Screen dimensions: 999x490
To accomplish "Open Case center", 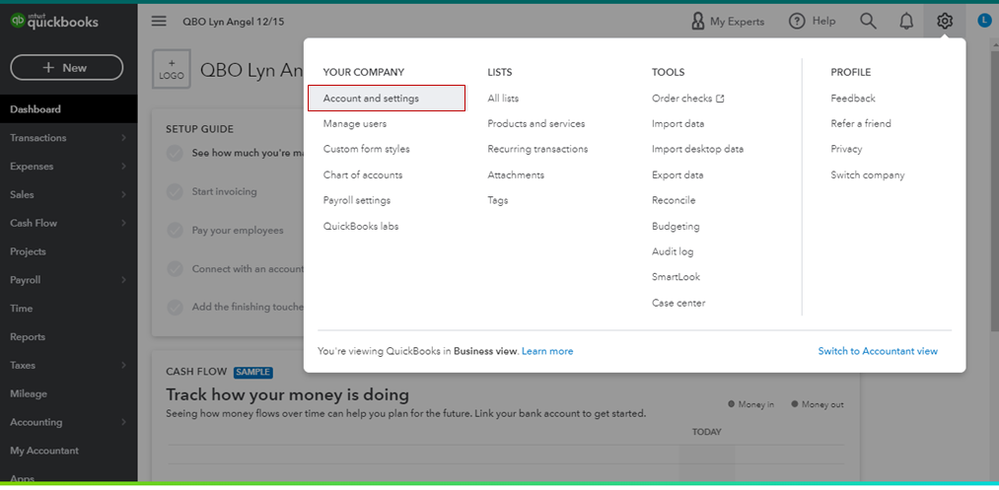I will pos(679,303).
